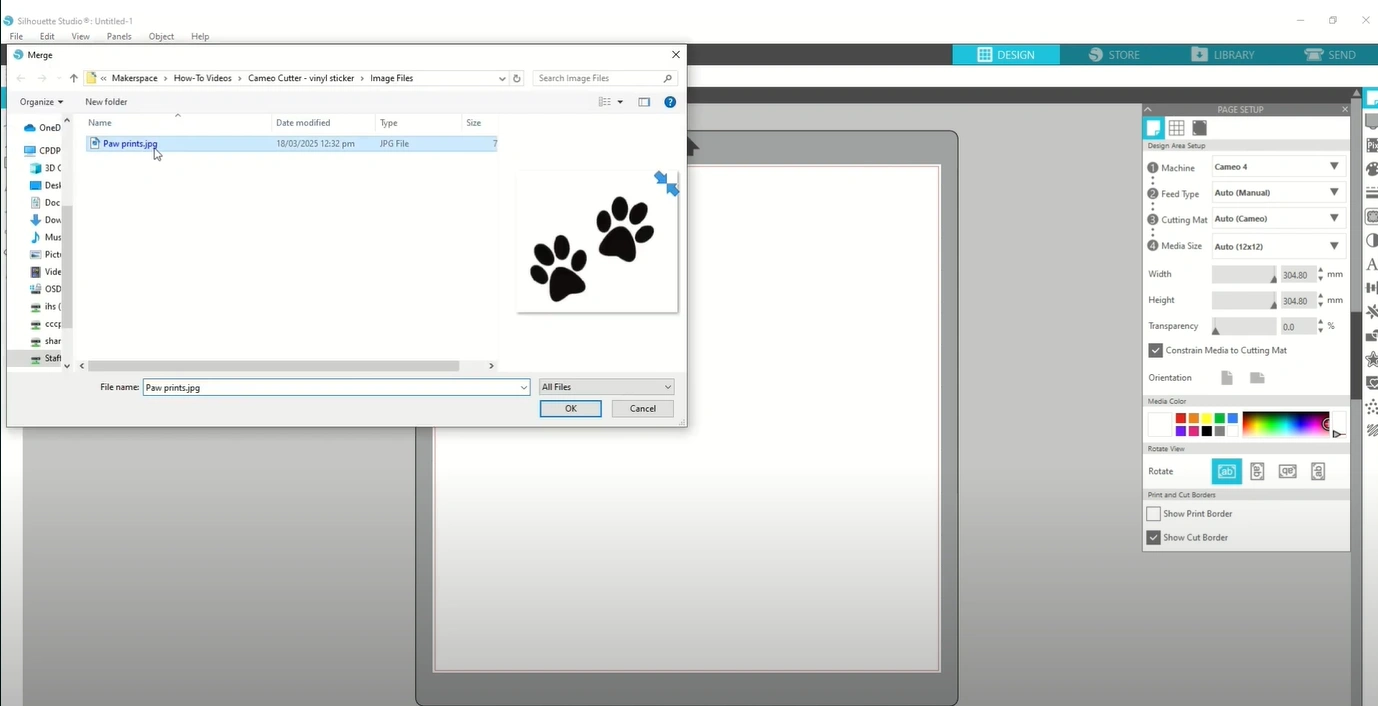
Task: Expand the Machine dropdown showing Cameo 4
Action: click(1277, 167)
